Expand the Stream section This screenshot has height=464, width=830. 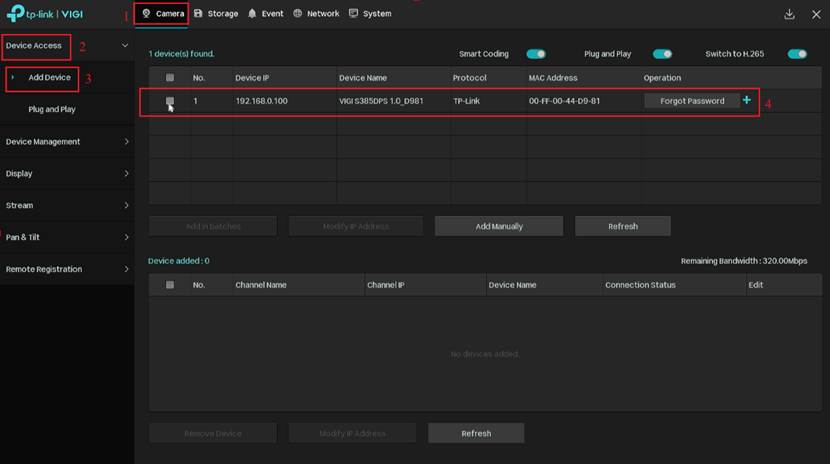pyautogui.click(x=67, y=205)
